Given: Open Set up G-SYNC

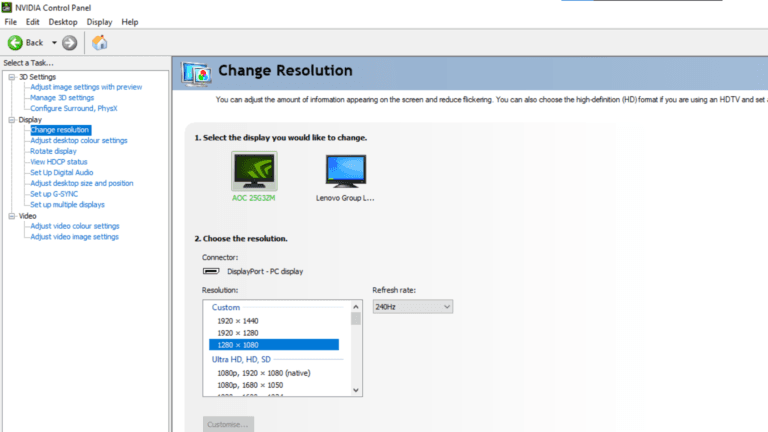Looking at the screenshot, I should 54,194.
